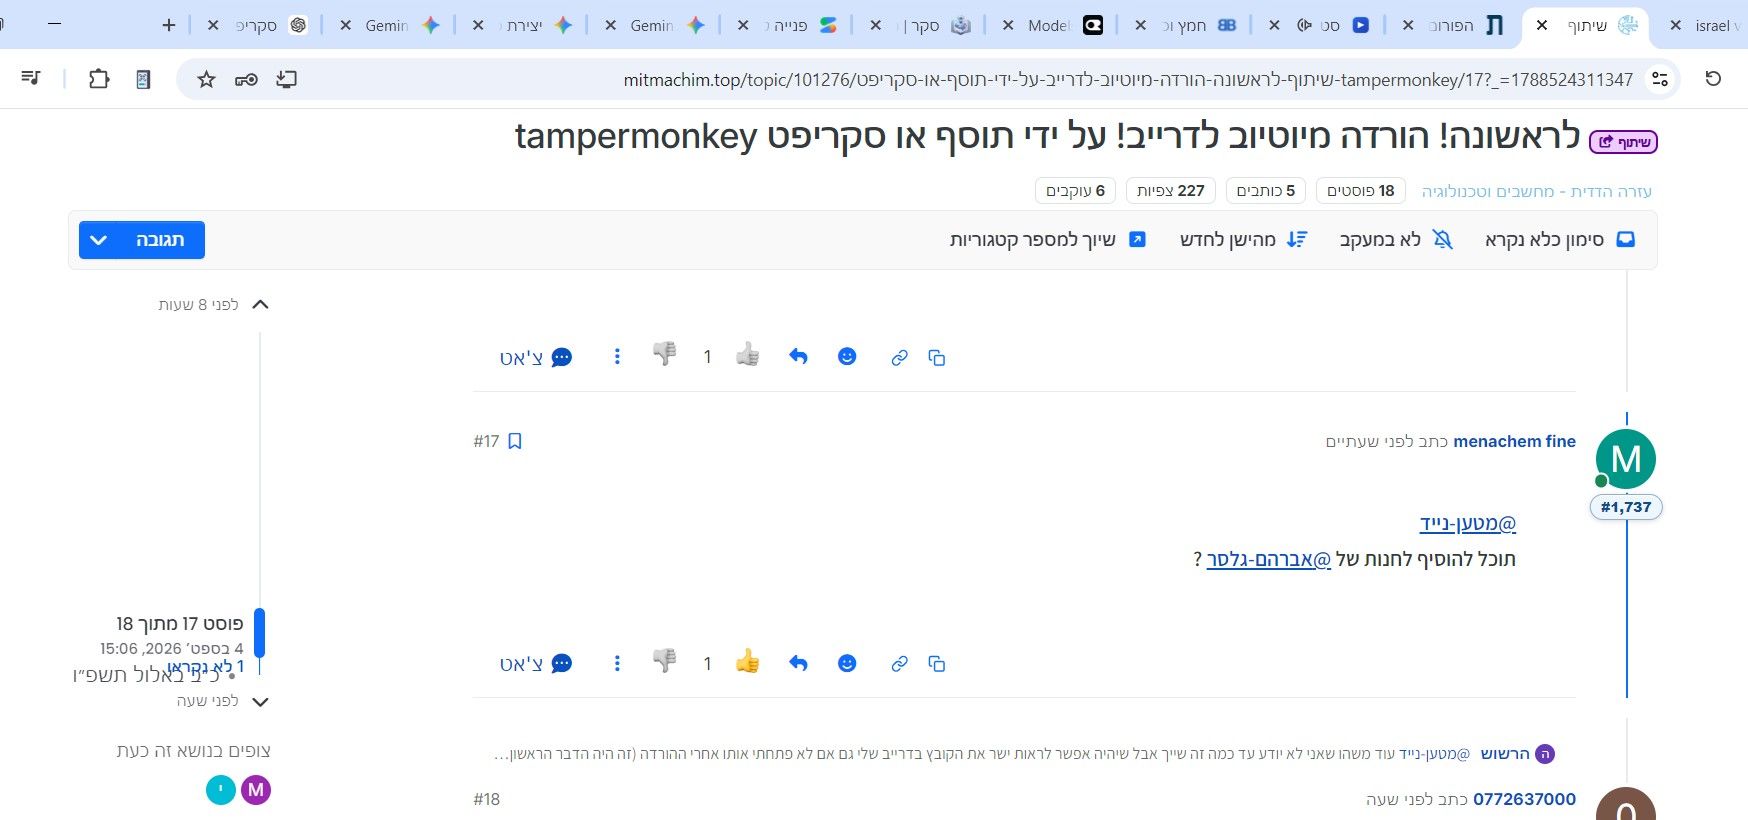1748x820 pixels.
Task: Open the new tab plus button
Action: 169,24
